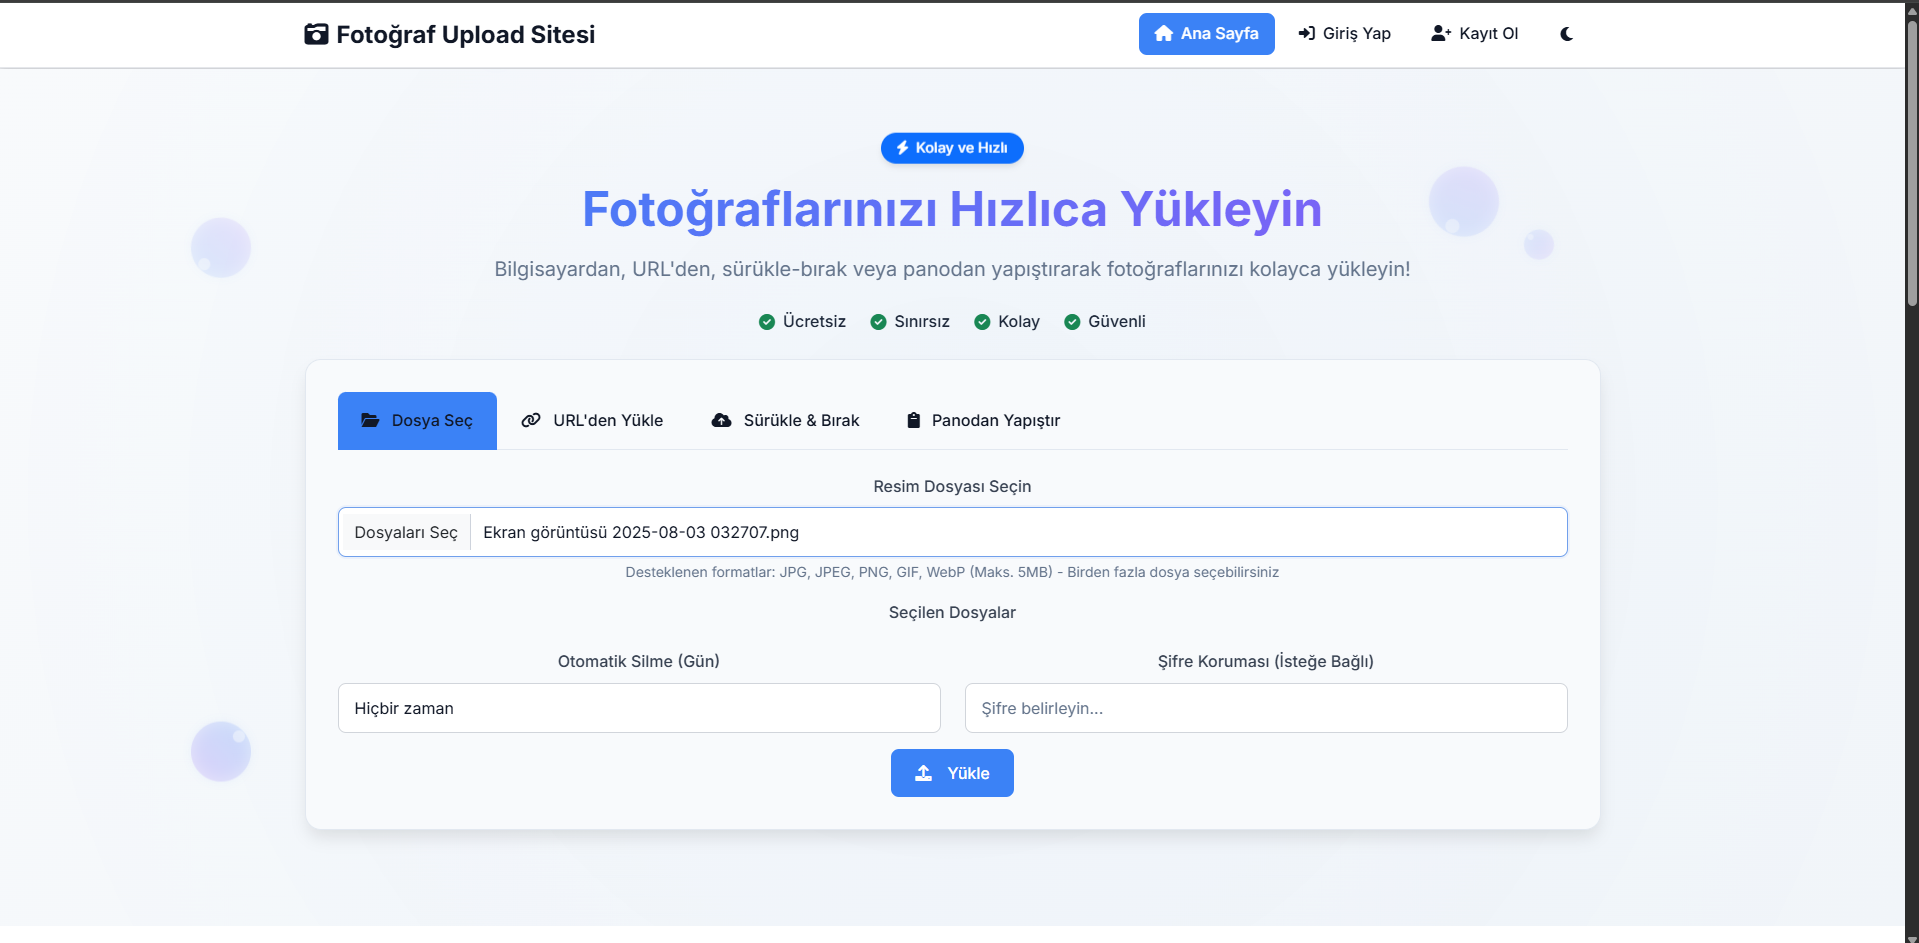Select the Panodan Yapıştır tab
1919x943 pixels.
point(983,420)
